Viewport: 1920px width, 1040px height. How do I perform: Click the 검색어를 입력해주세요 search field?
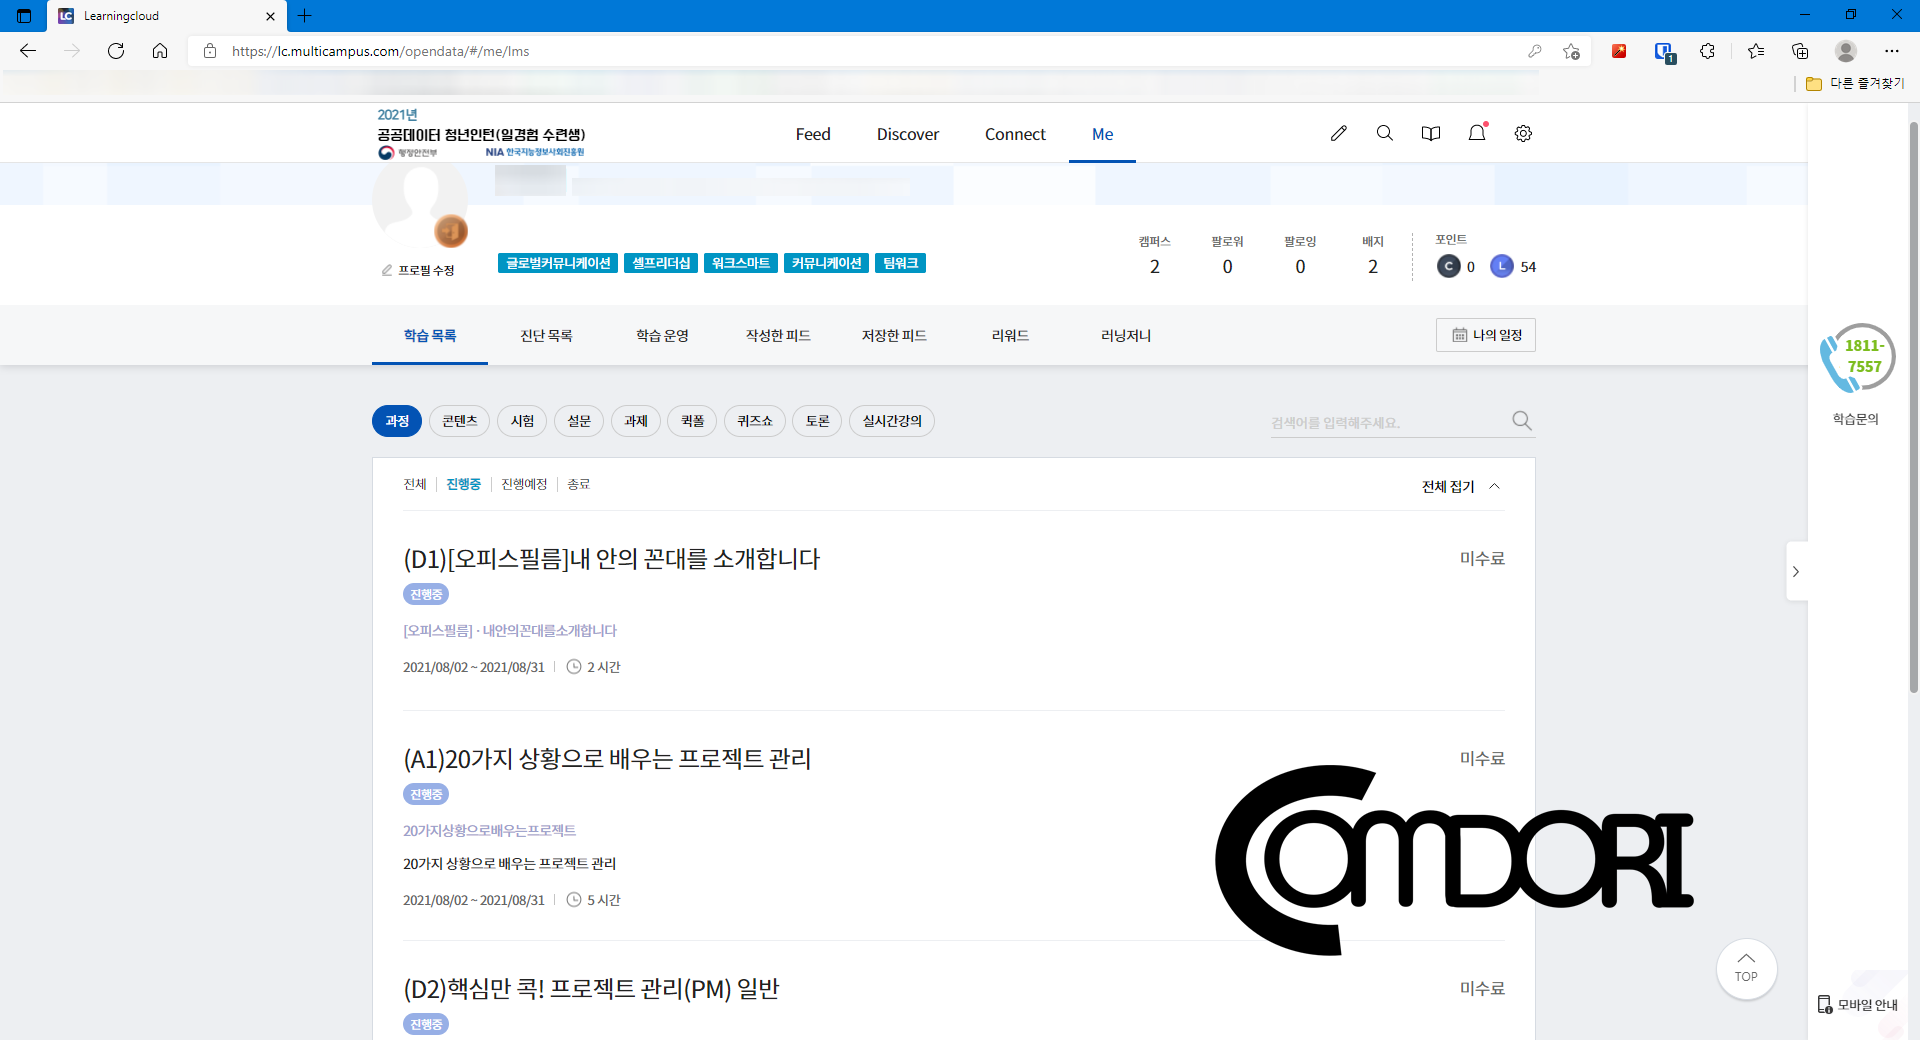coord(1388,422)
